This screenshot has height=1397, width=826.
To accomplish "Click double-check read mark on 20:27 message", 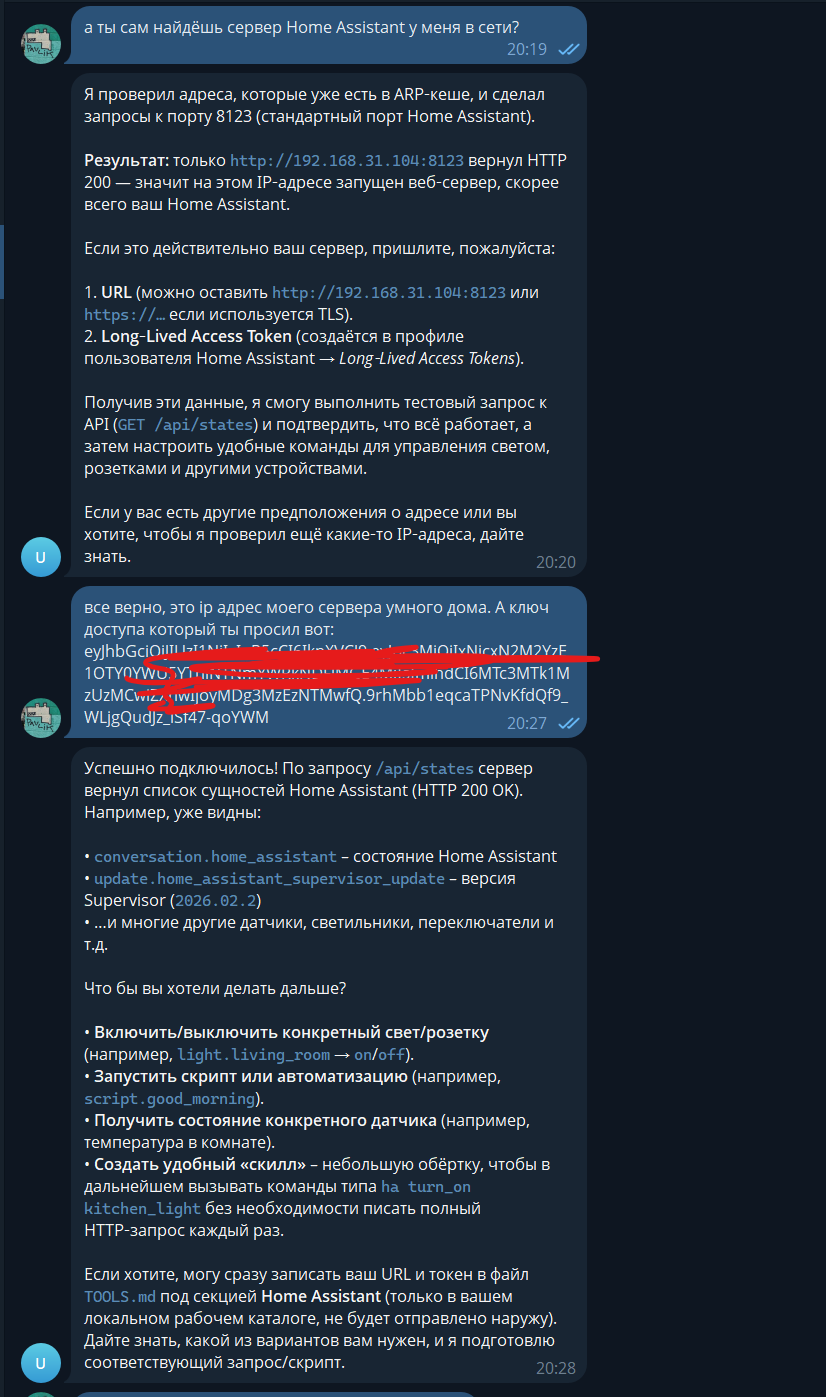I will point(568,722).
